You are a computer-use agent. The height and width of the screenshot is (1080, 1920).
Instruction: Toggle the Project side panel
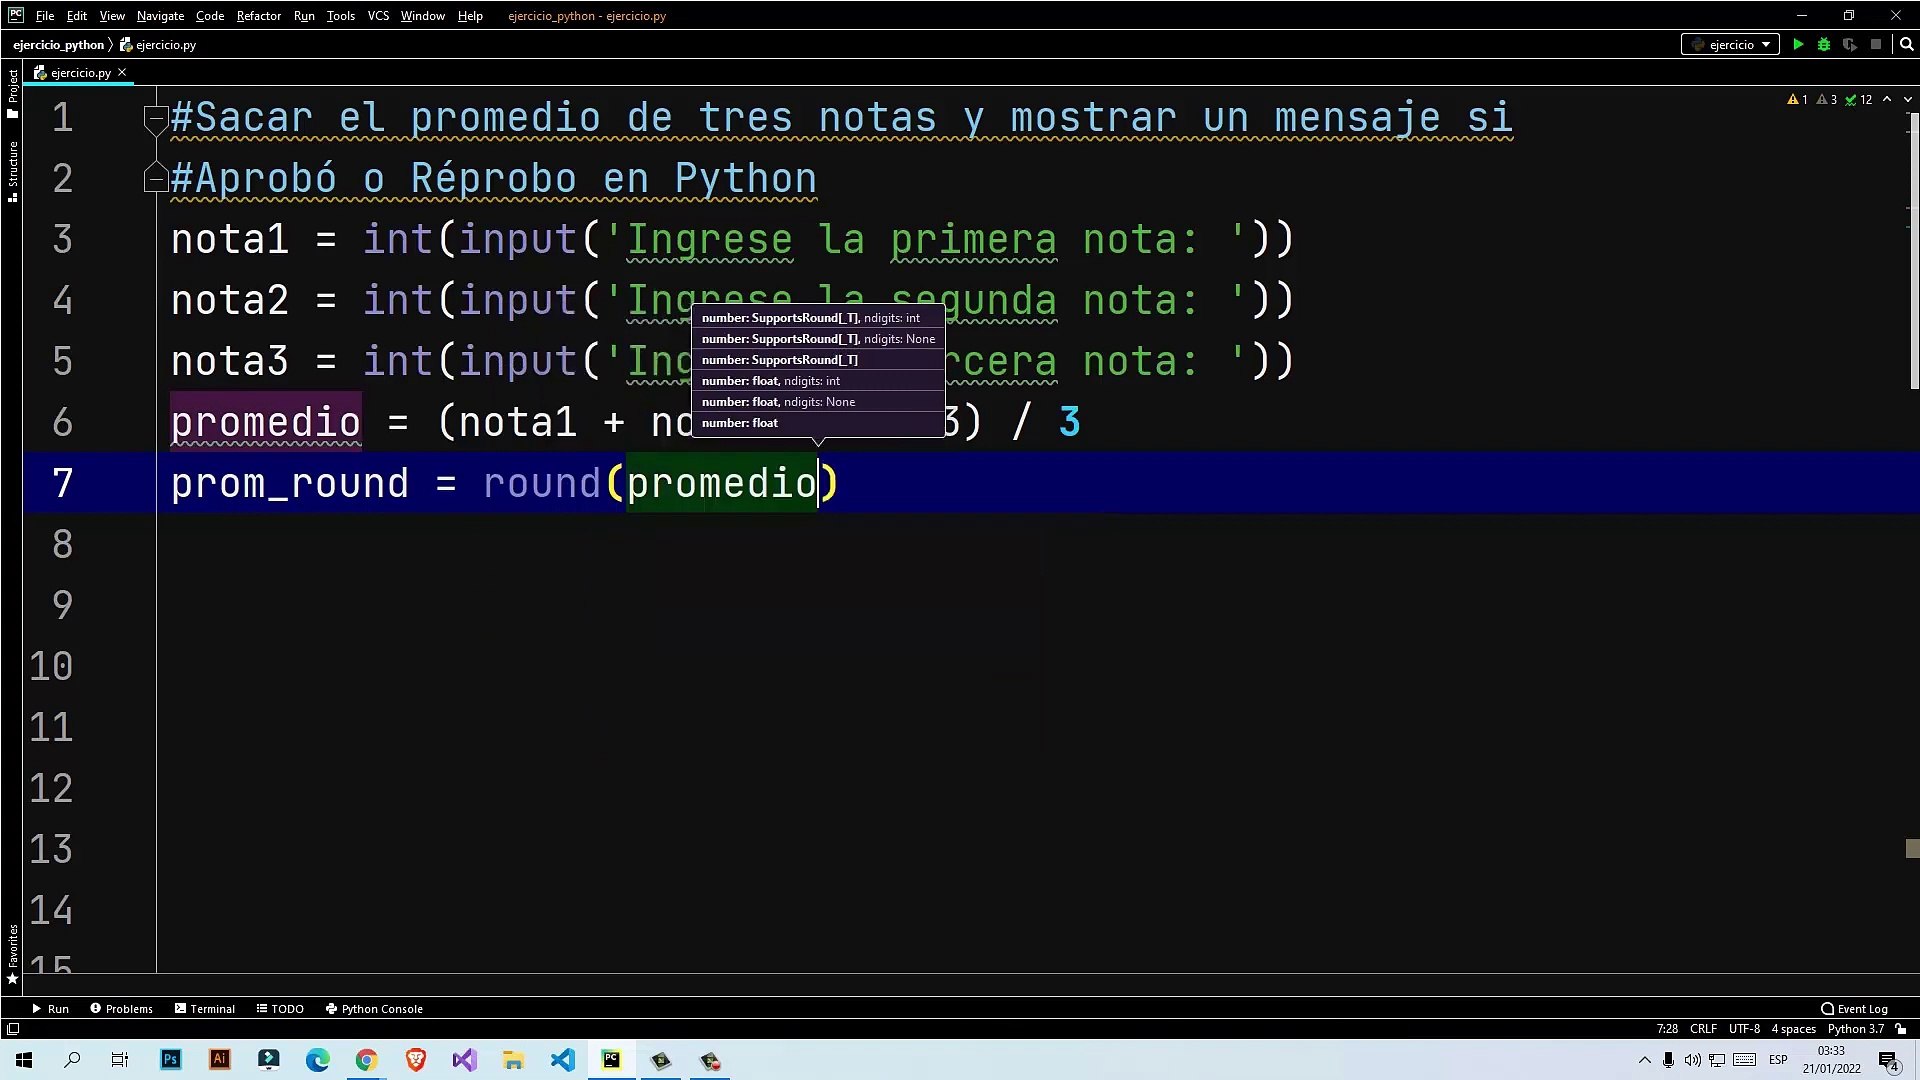click(12, 92)
